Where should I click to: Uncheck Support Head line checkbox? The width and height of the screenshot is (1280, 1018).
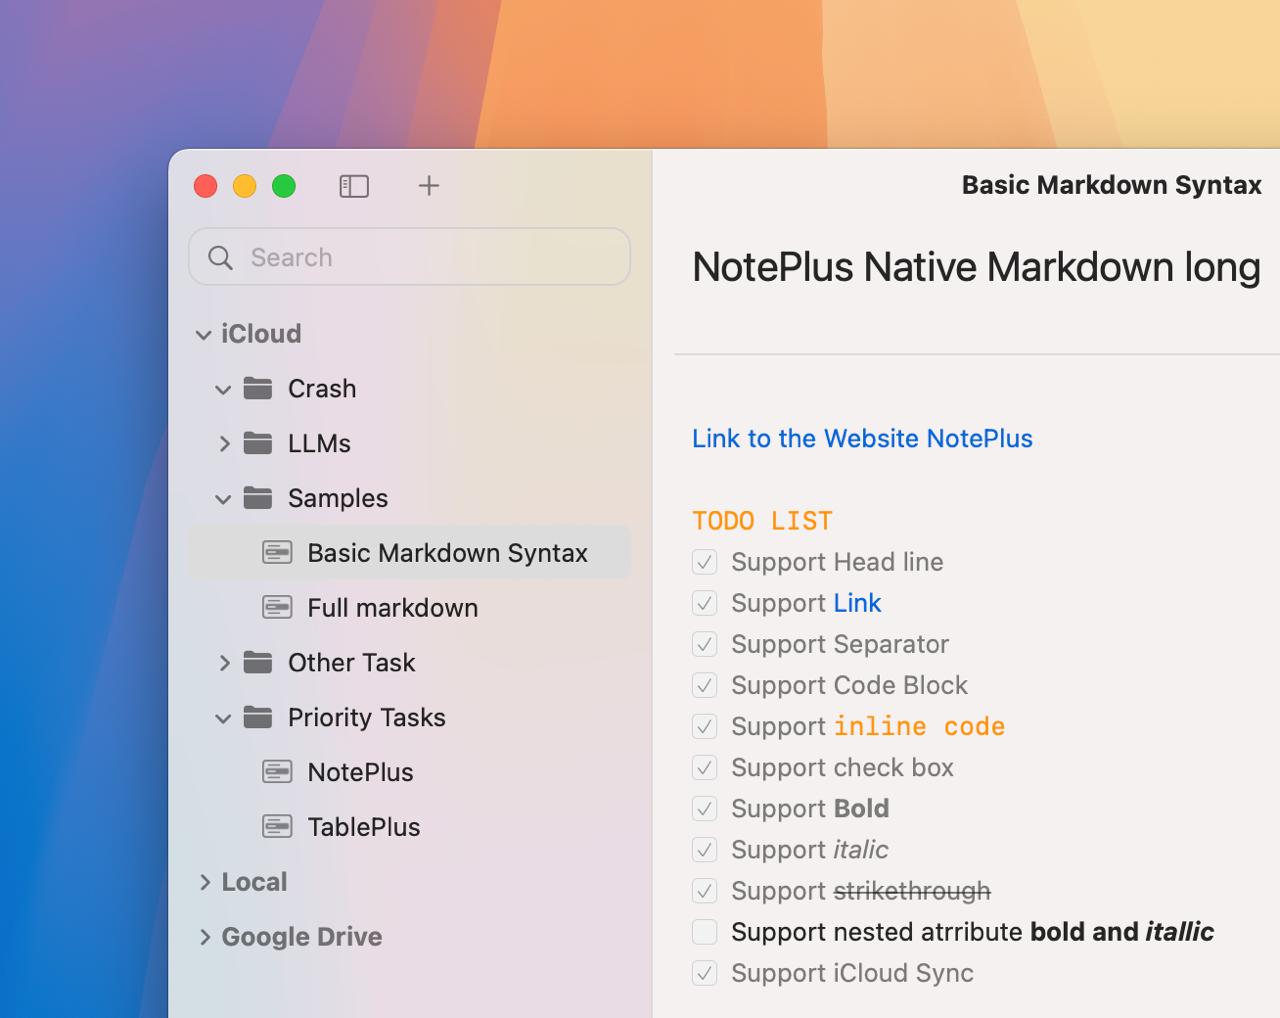tap(705, 562)
